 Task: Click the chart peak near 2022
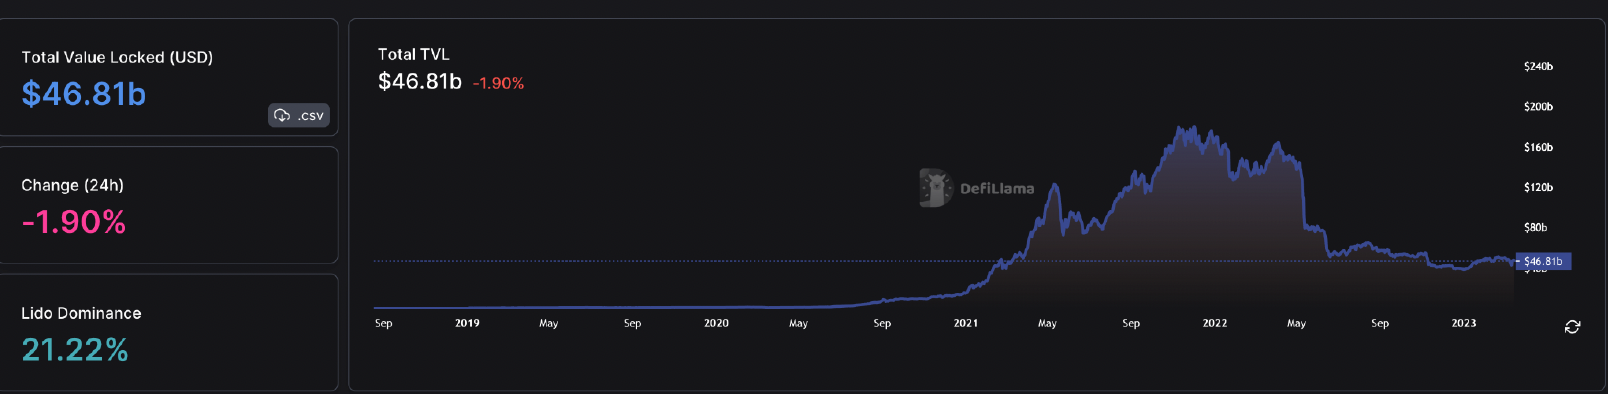1187,129
